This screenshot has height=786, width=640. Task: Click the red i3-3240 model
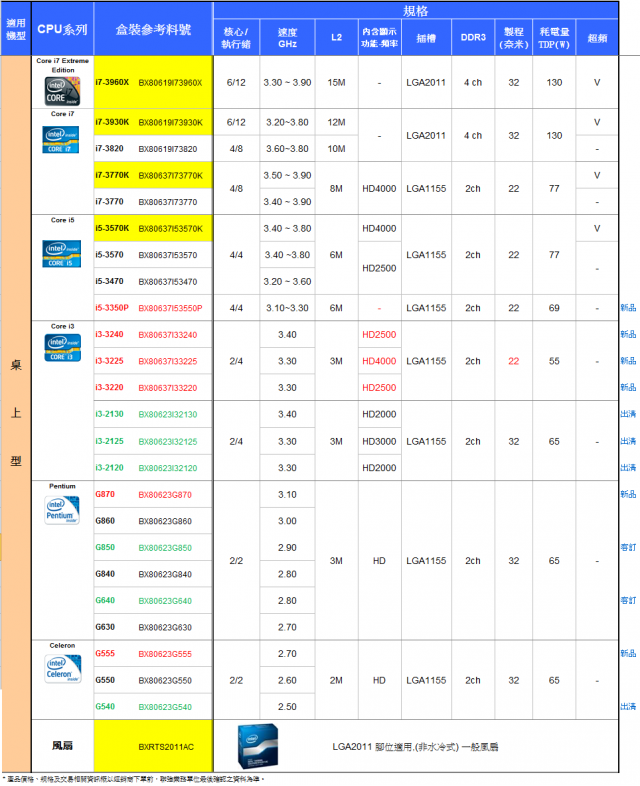(x=109, y=334)
